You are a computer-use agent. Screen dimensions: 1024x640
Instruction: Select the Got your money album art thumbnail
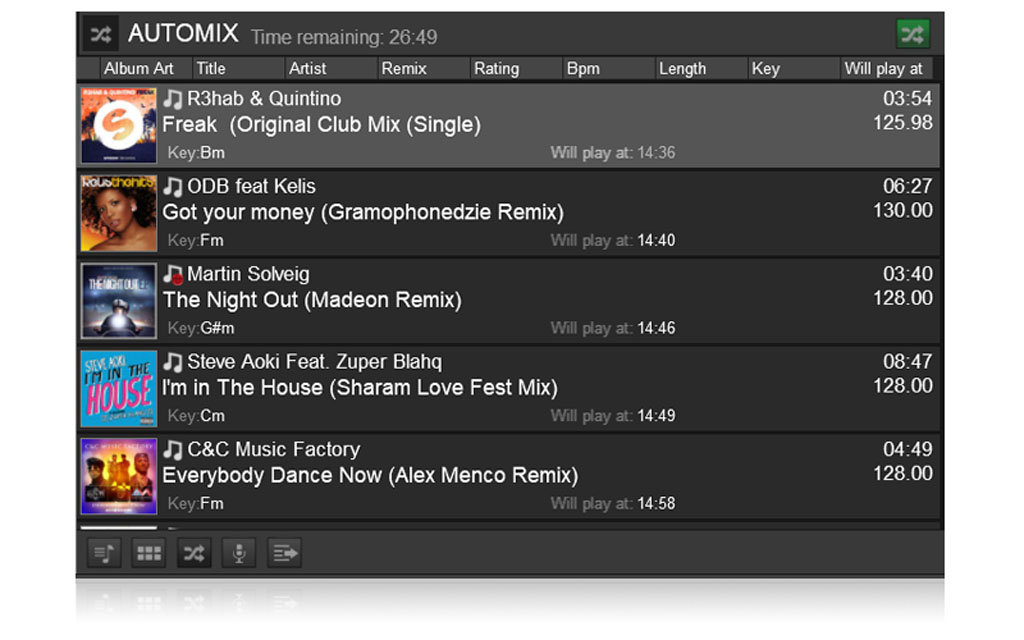119,213
